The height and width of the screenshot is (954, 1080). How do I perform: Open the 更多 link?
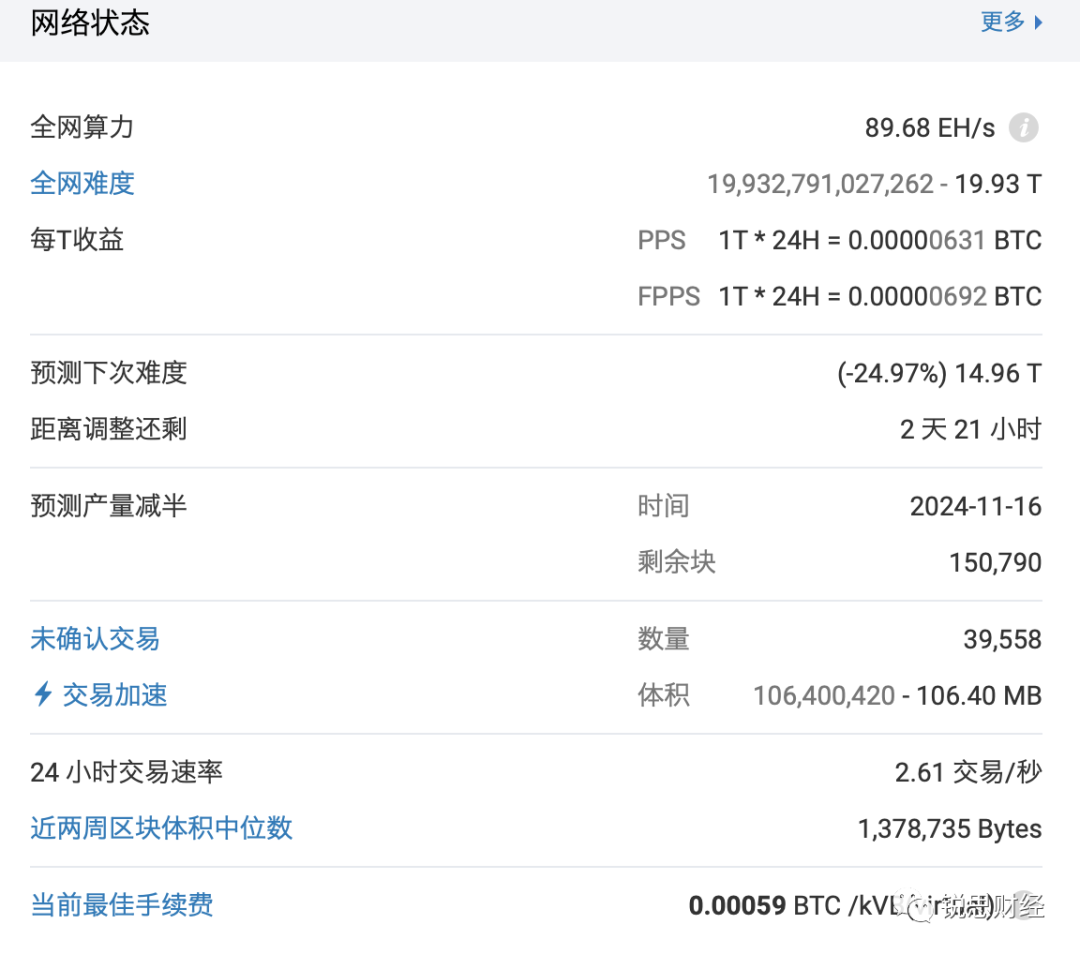(1002, 22)
